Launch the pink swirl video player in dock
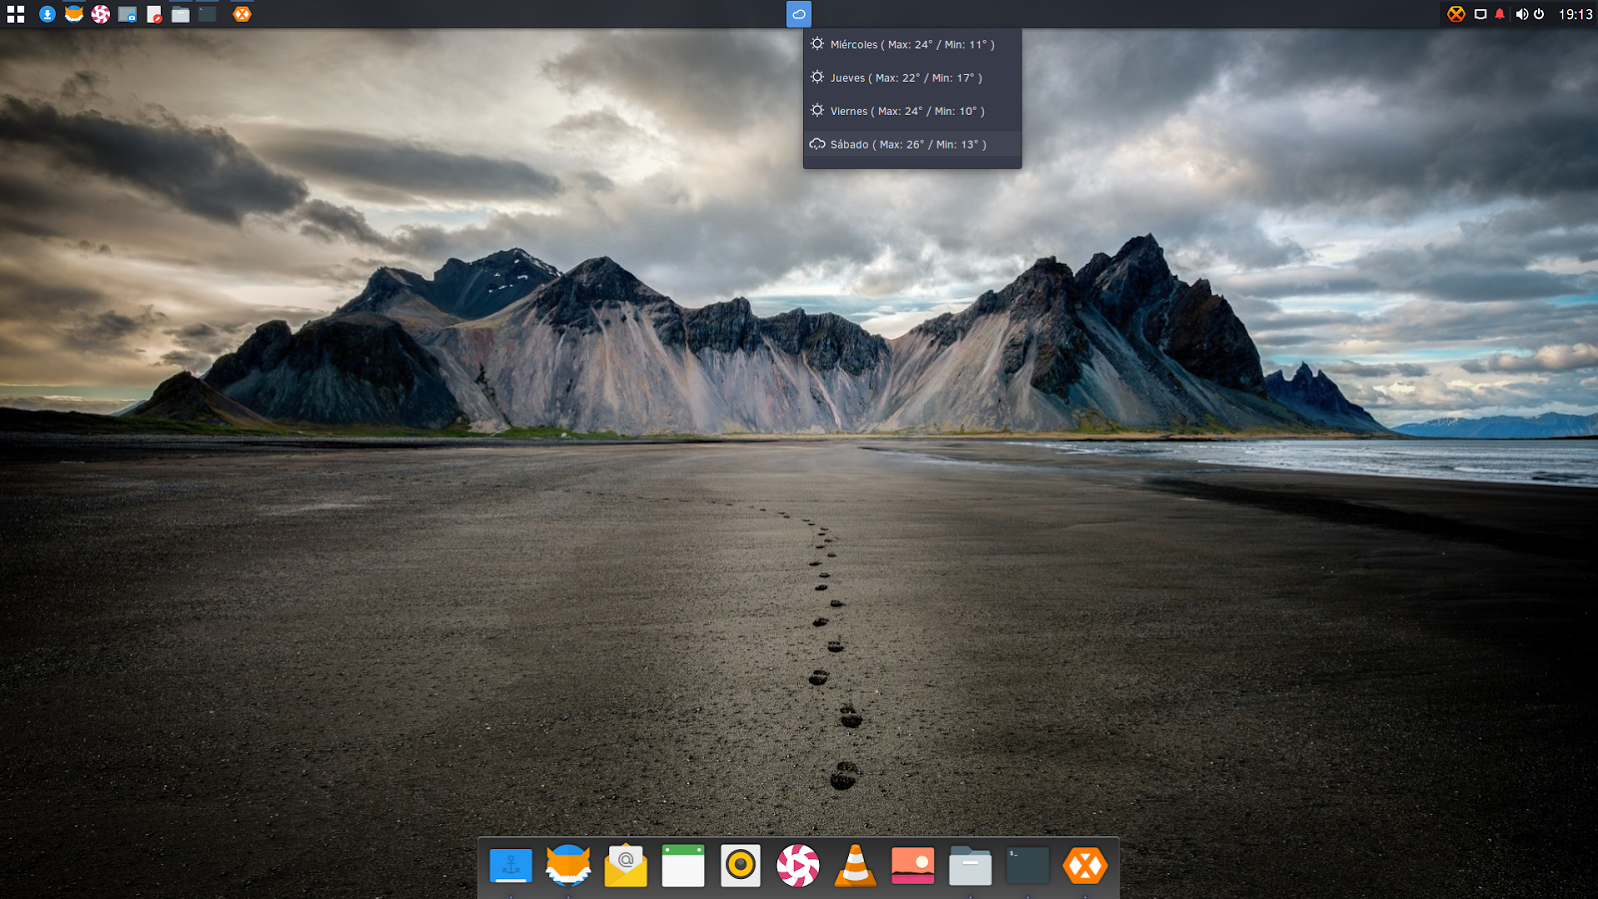Screen dimensions: 1598x899 pos(798,865)
